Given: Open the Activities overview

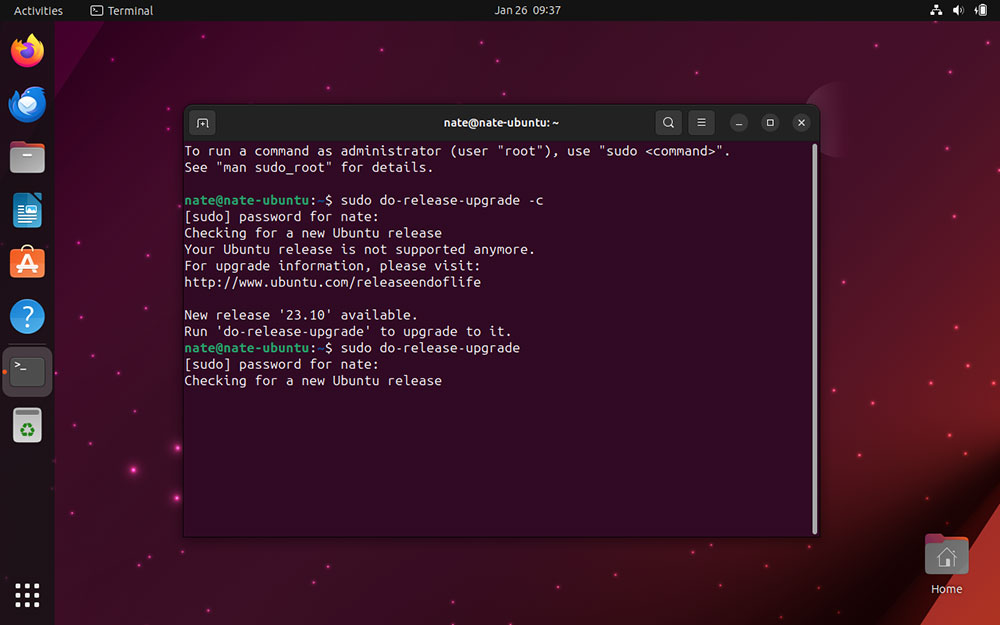Looking at the screenshot, I should 37,10.
